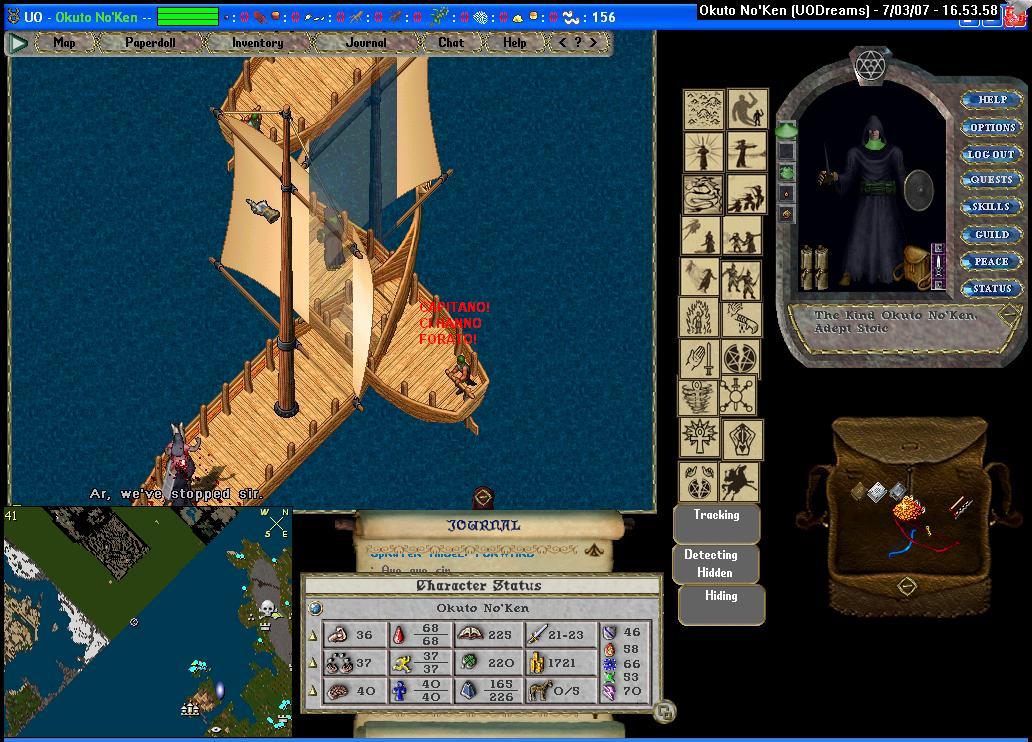
Task: Cast the radiant robed figure spell icon
Action: click(704, 152)
